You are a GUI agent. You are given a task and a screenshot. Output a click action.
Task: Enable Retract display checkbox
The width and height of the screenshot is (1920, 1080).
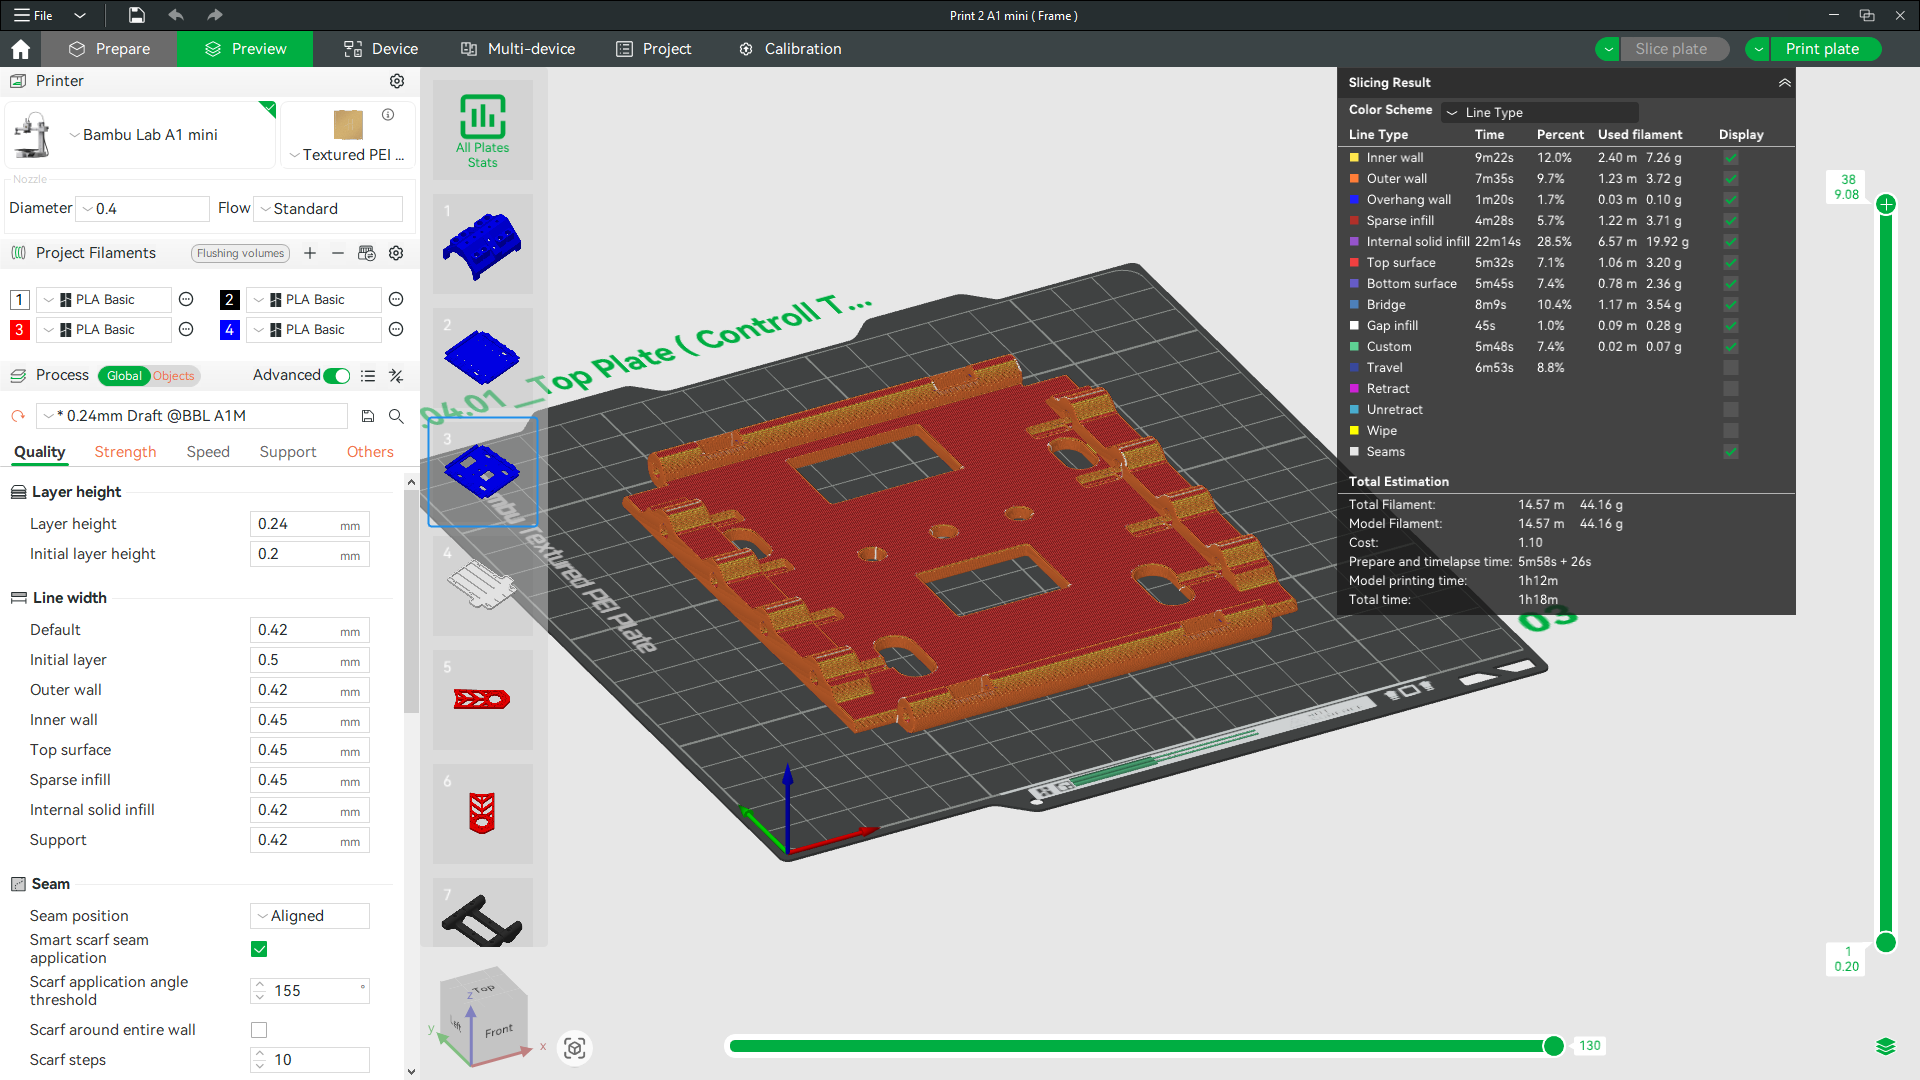point(1731,389)
